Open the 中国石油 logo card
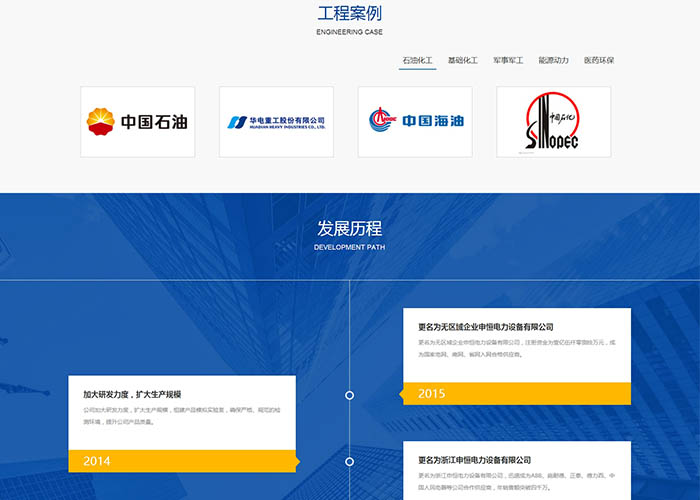 pos(138,122)
